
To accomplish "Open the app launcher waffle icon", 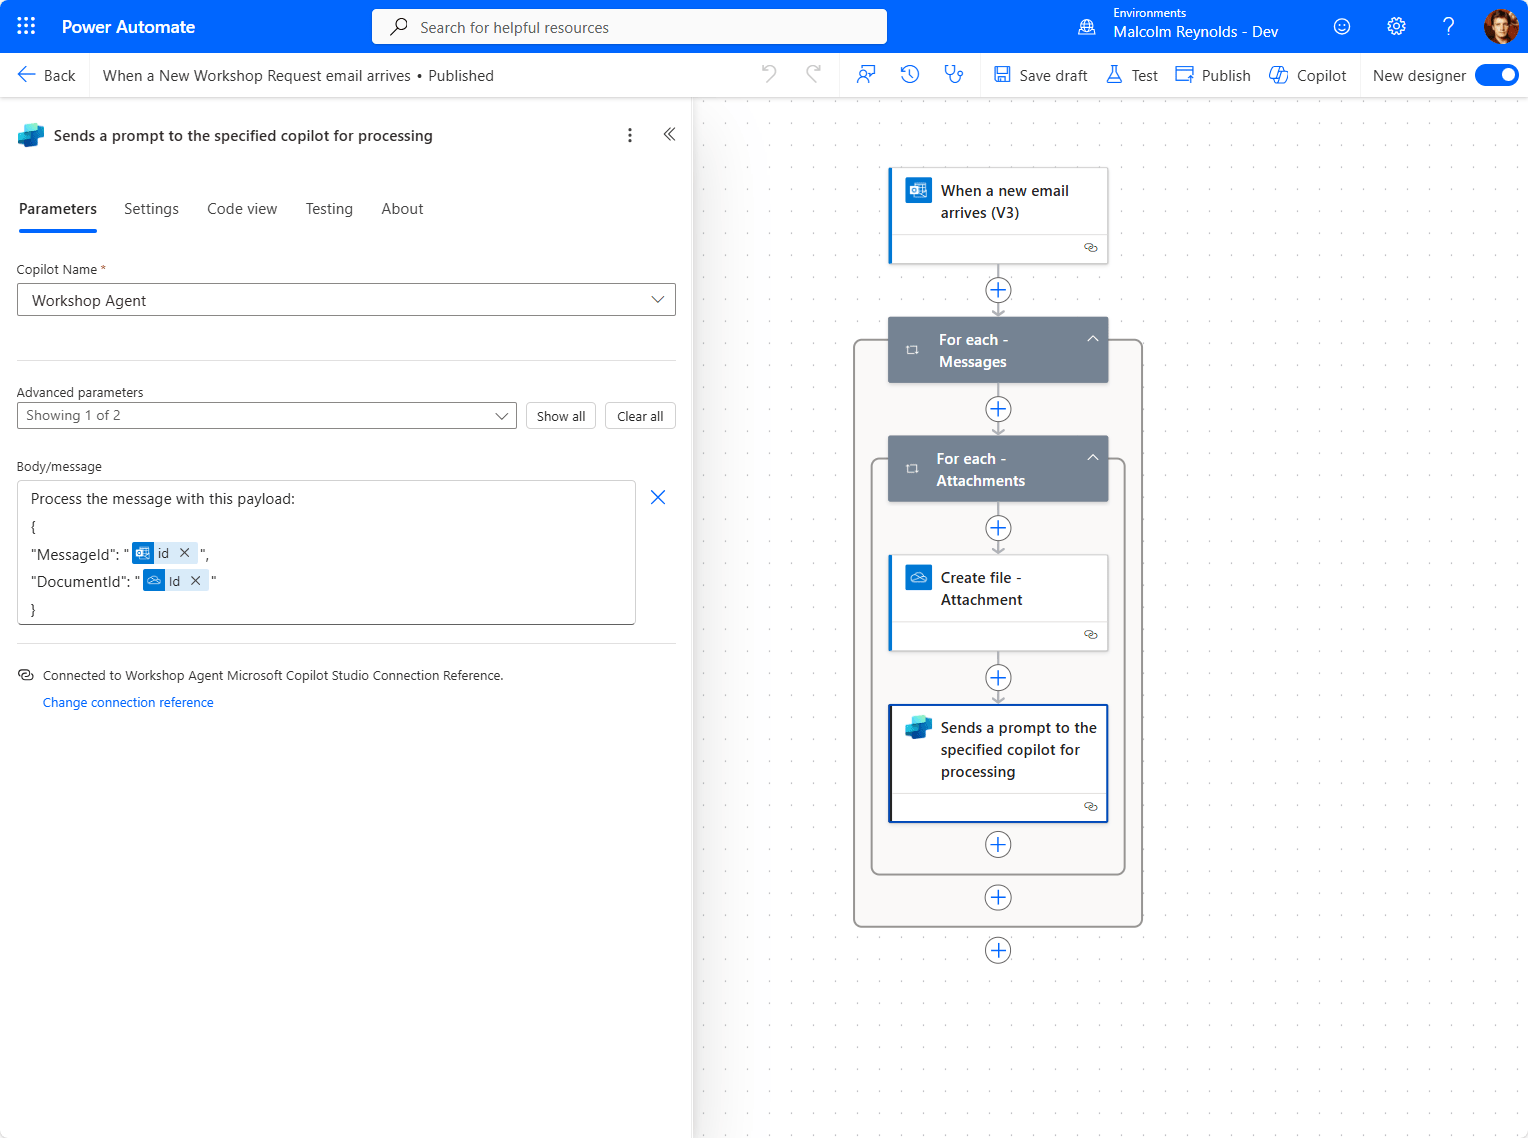I will pyautogui.click(x=26, y=26).
